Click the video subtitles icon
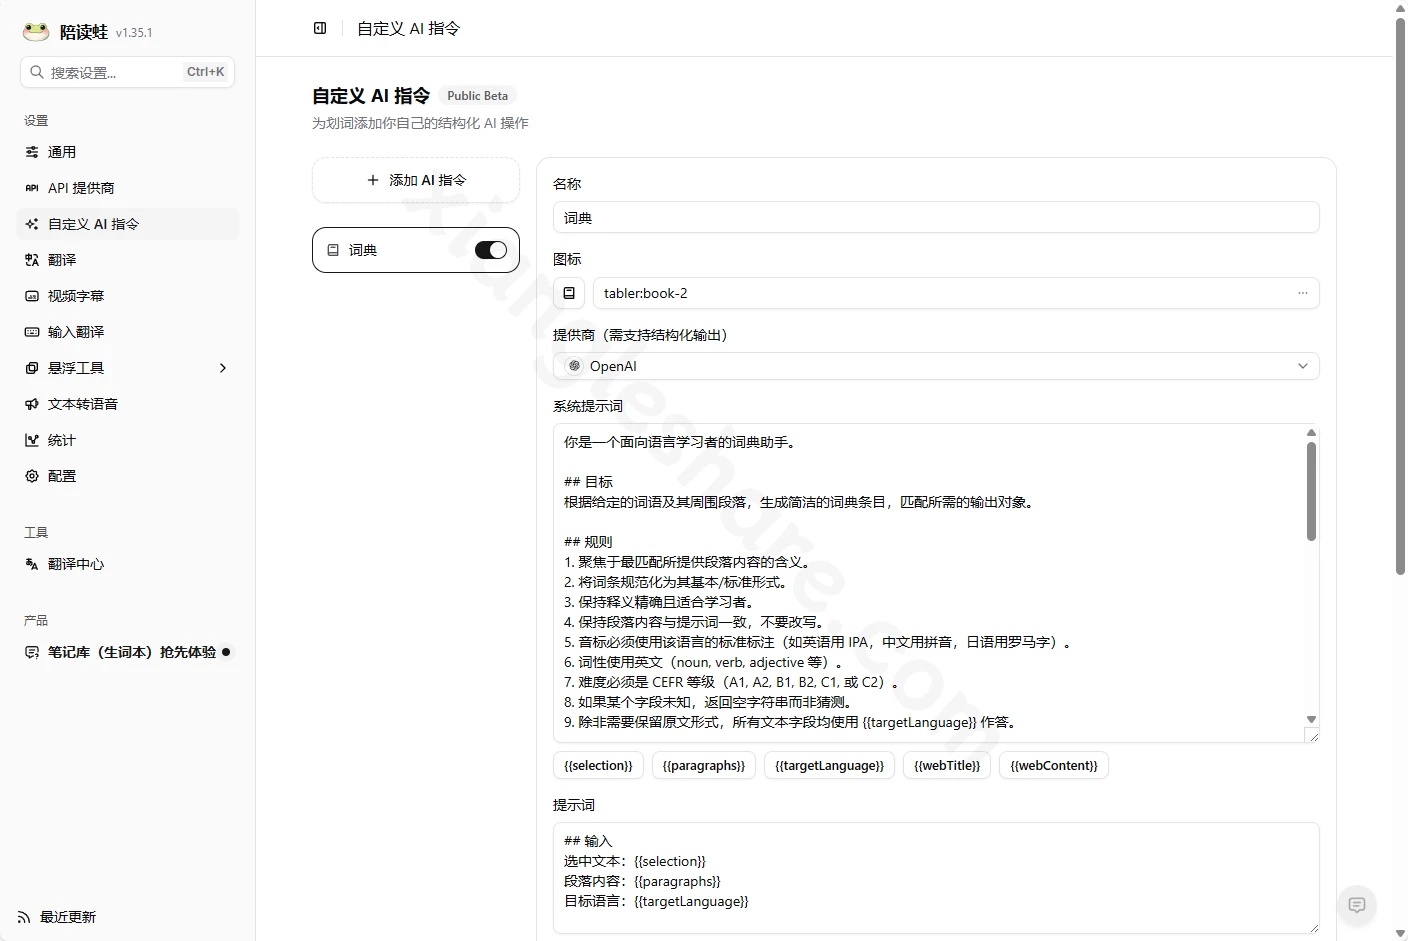The height and width of the screenshot is (941, 1408). (32, 296)
